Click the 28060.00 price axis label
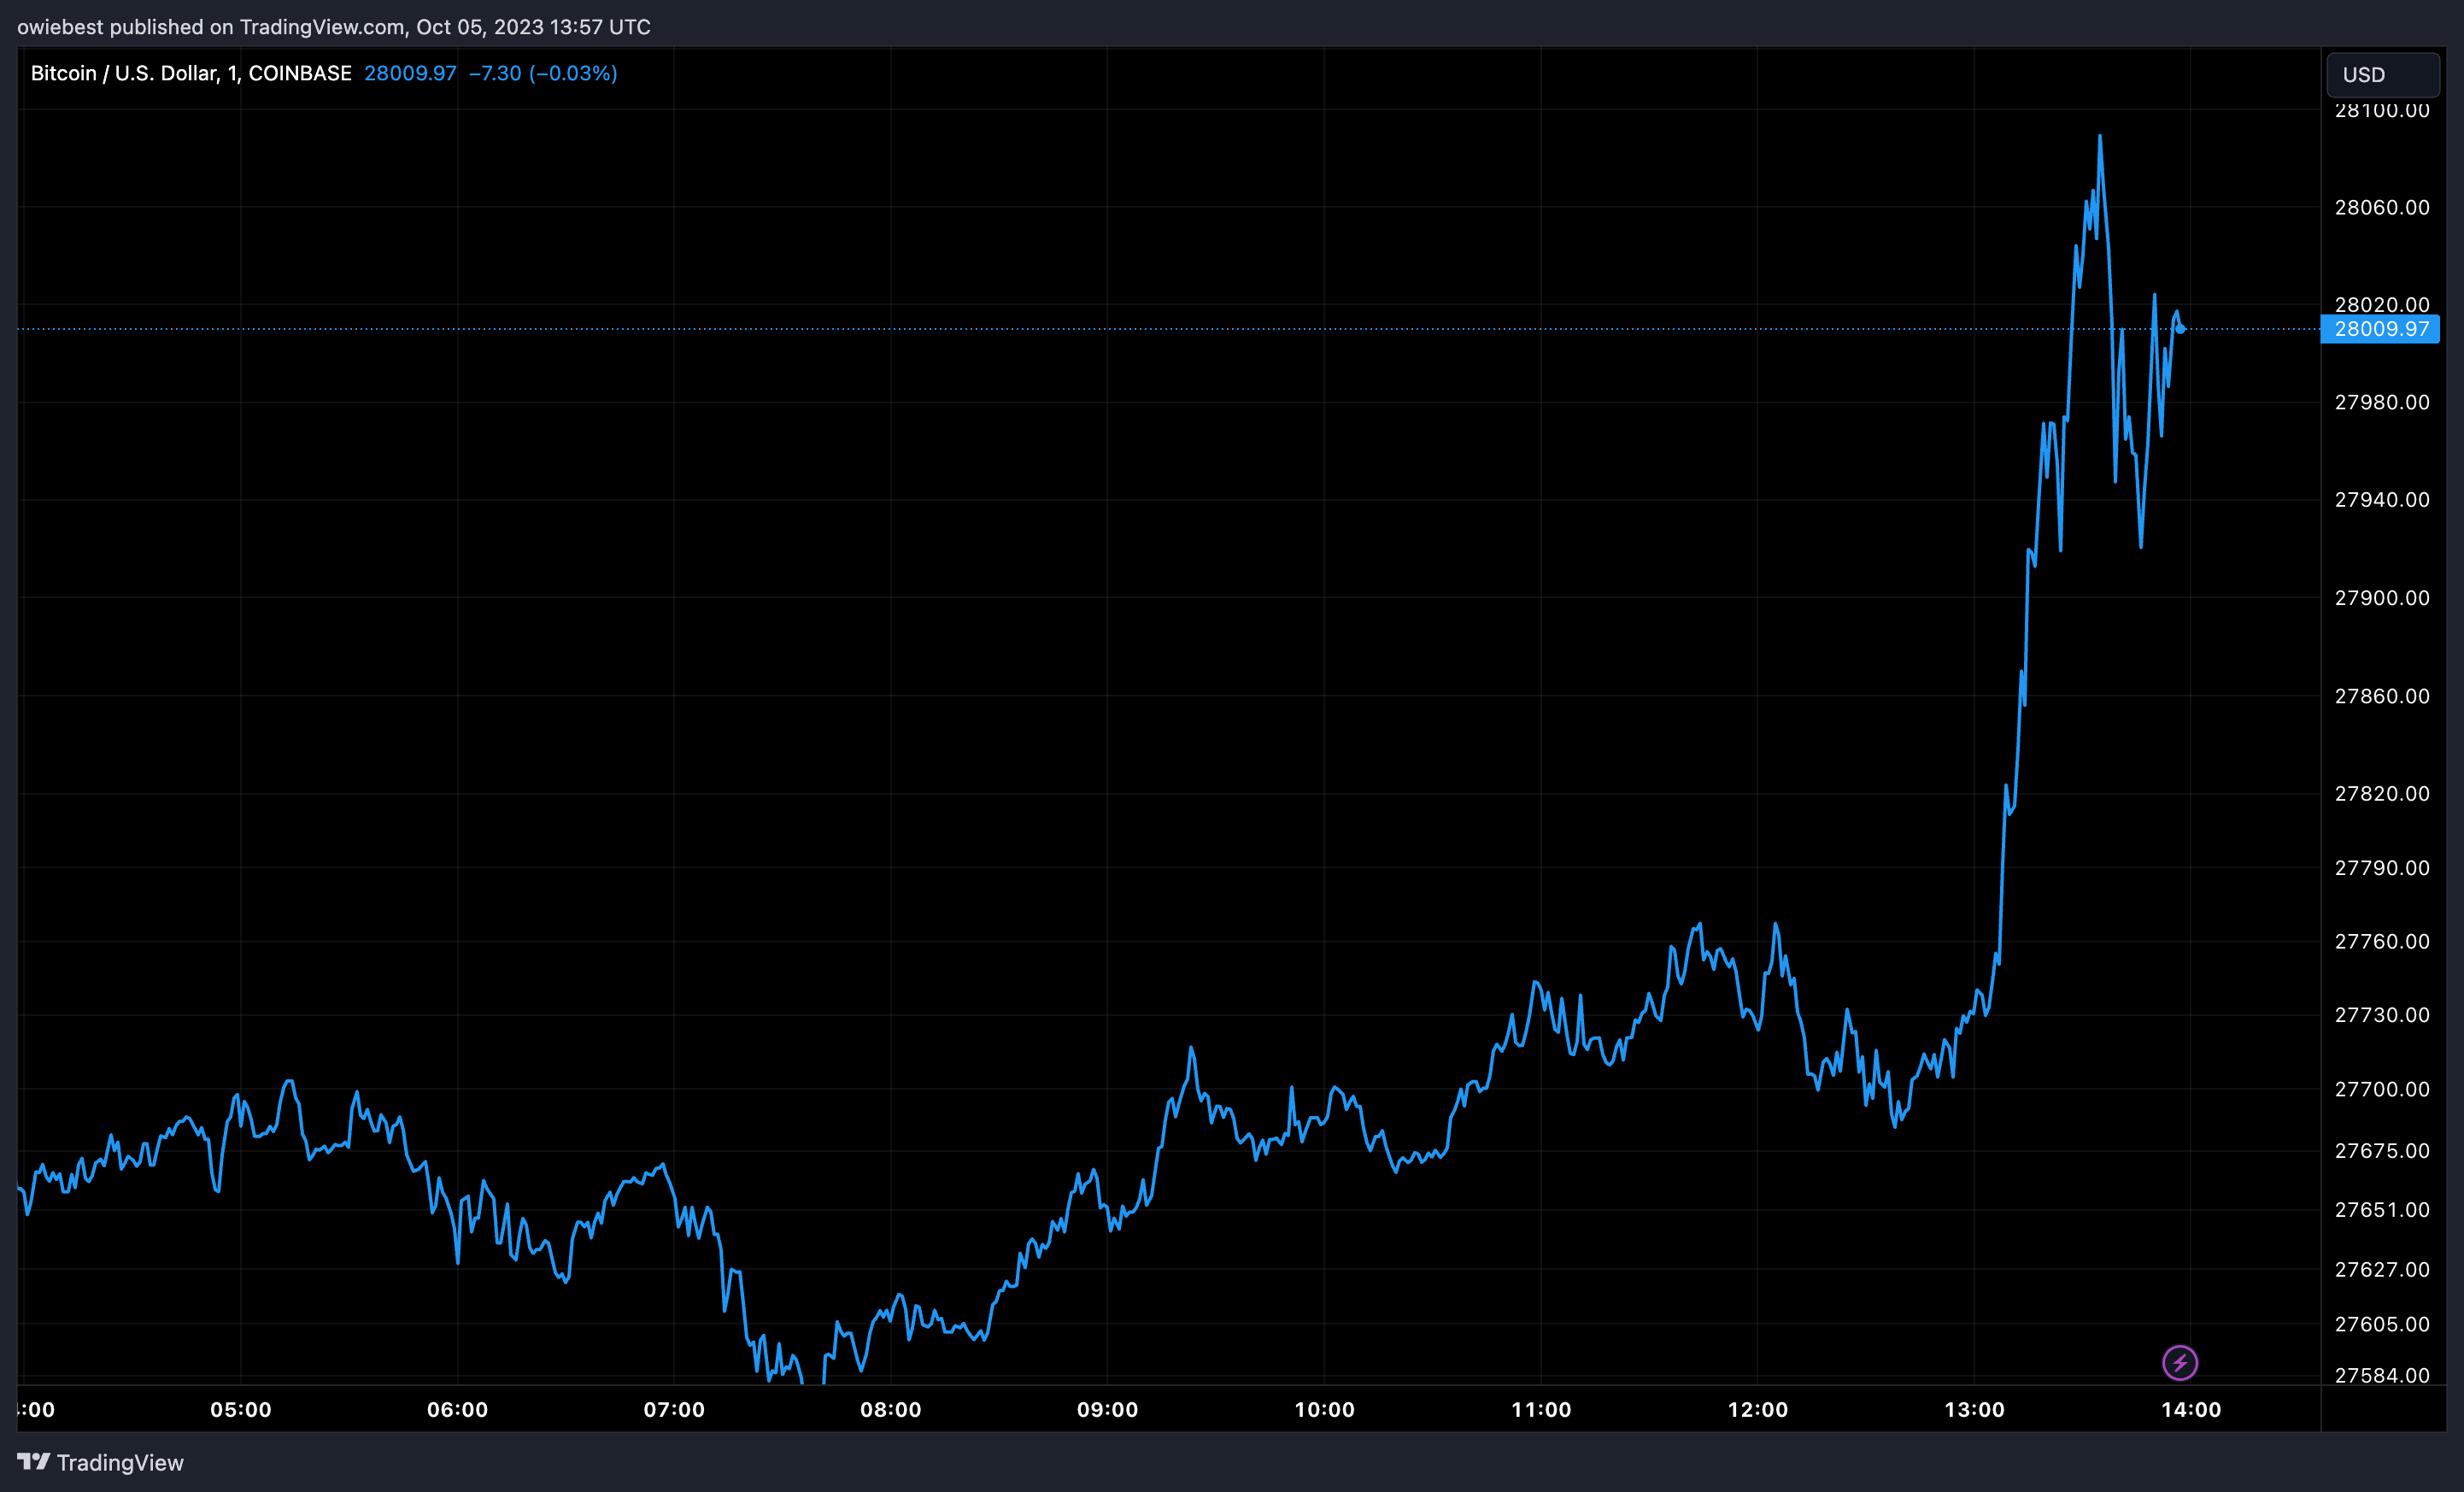Viewport: 2464px width, 1492px height. click(x=2382, y=207)
